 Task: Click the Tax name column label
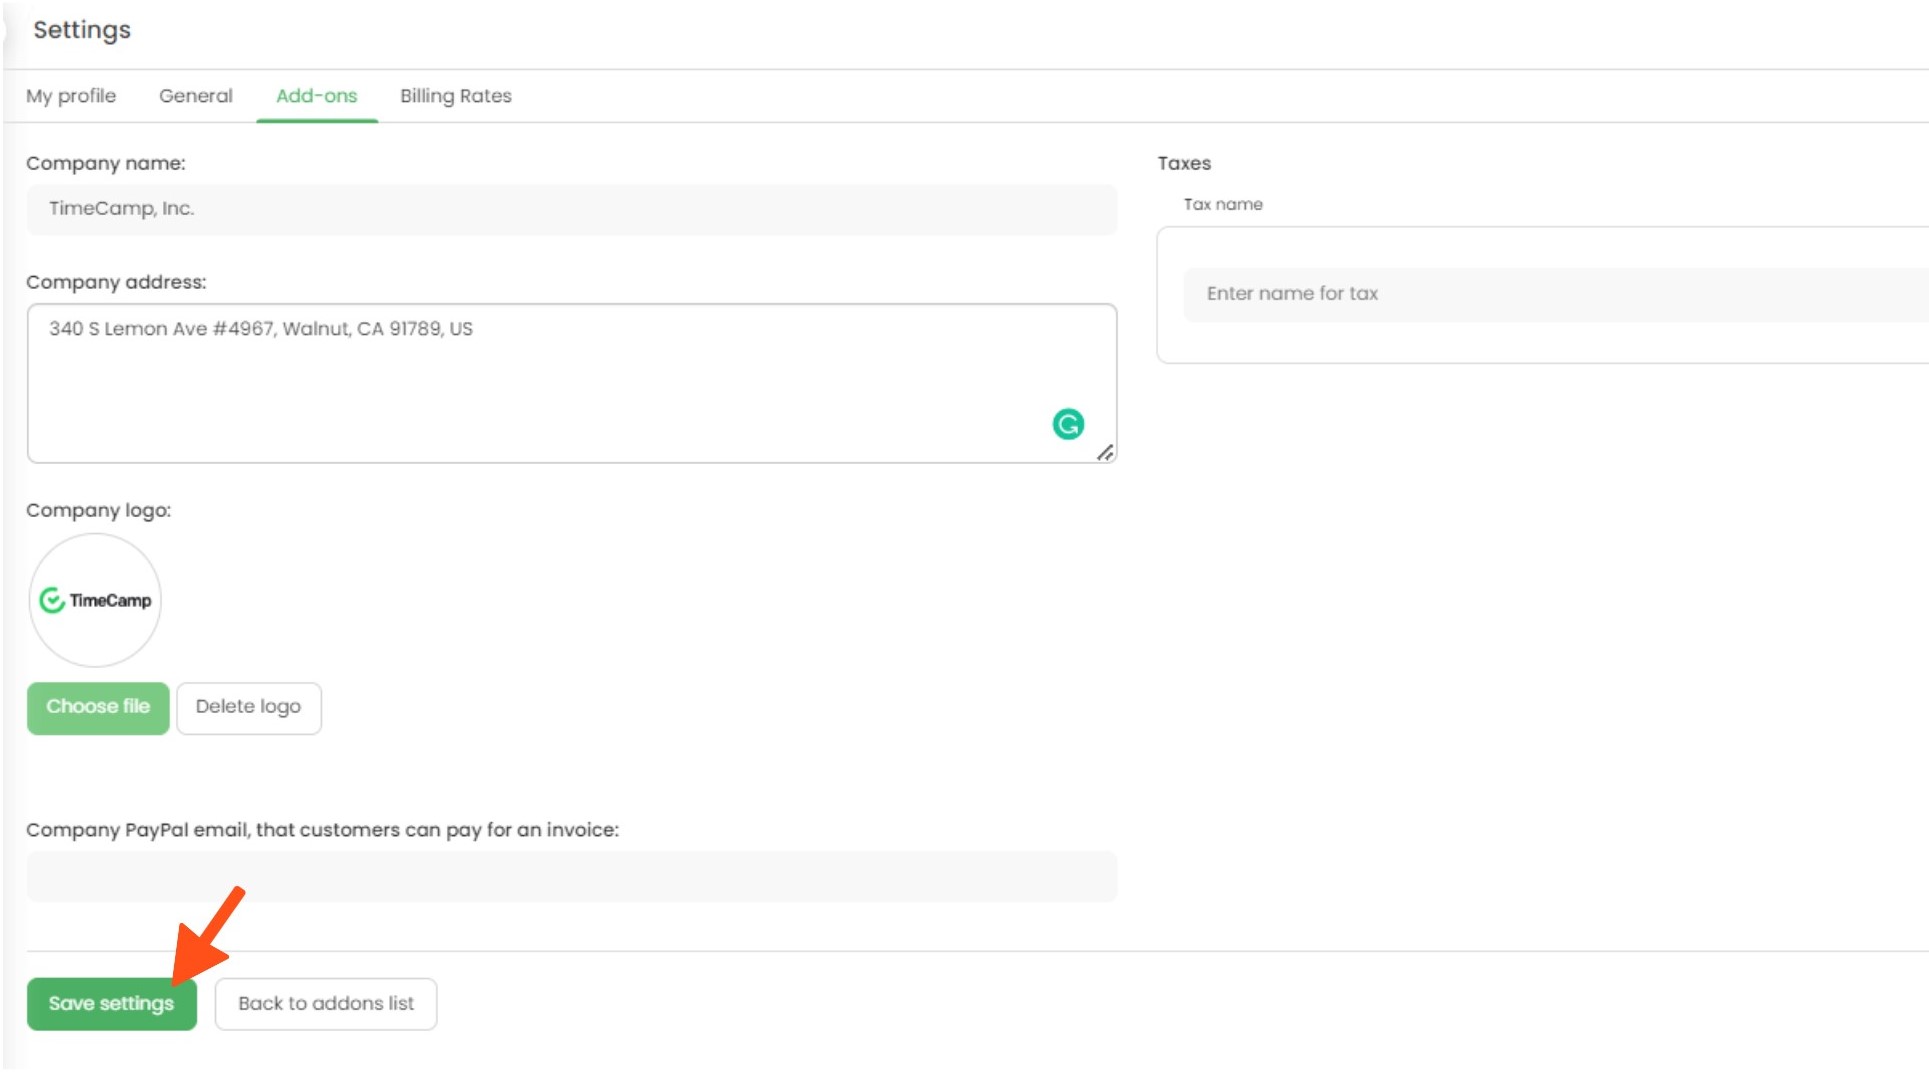[1222, 204]
